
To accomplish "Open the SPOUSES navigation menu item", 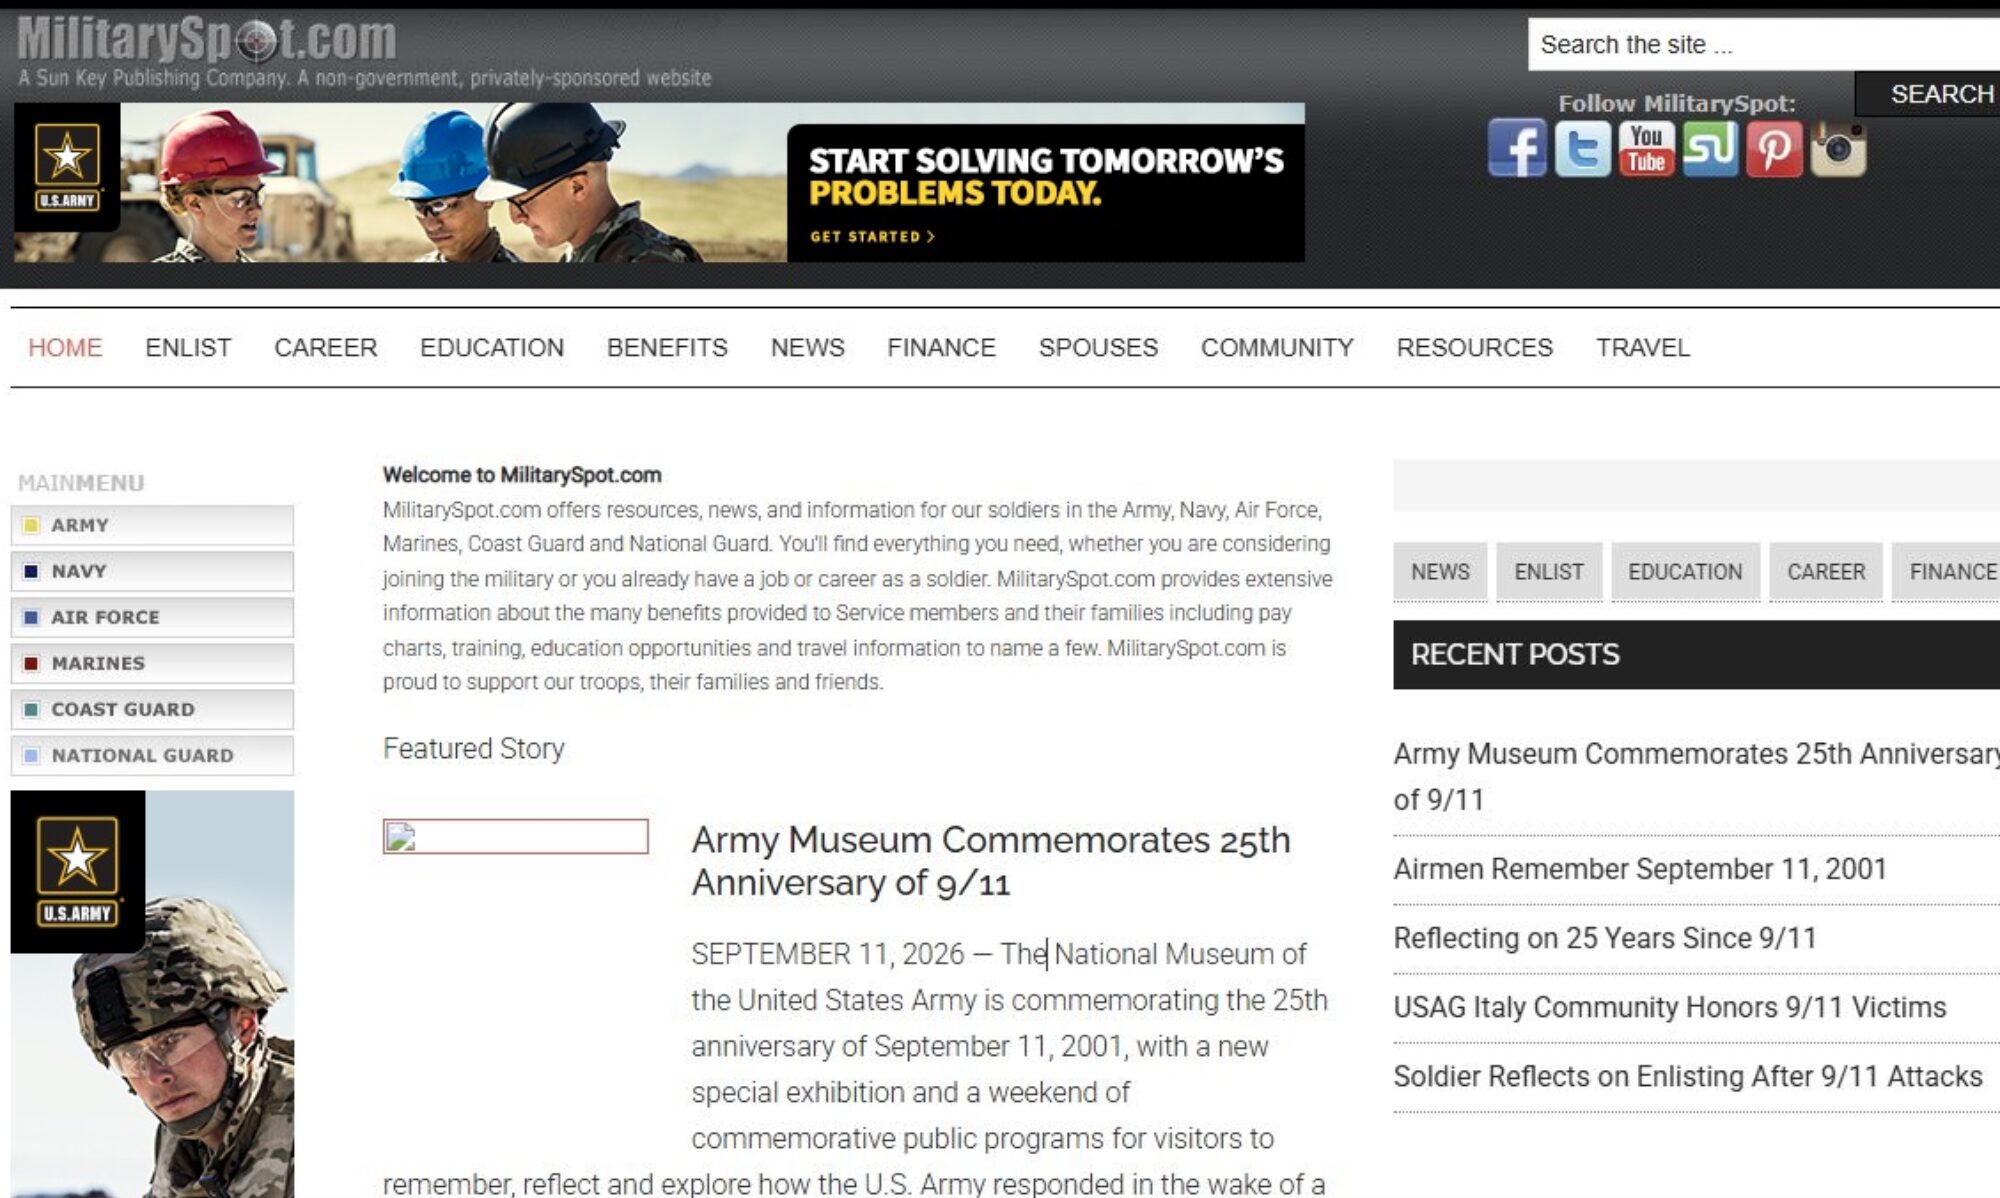I will [1098, 347].
